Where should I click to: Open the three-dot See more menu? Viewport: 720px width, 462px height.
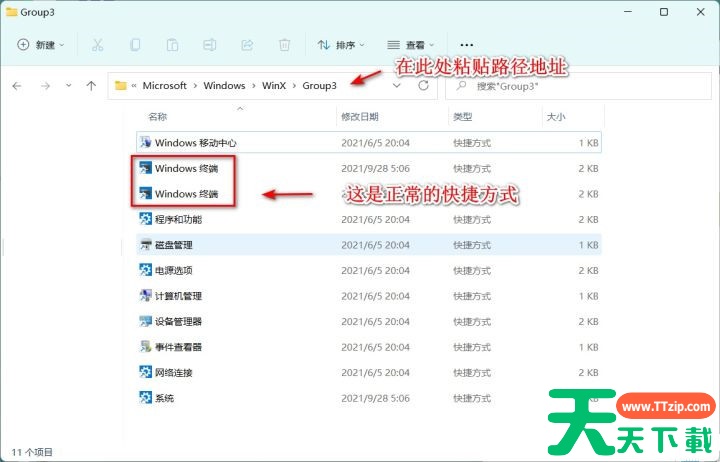point(467,45)
